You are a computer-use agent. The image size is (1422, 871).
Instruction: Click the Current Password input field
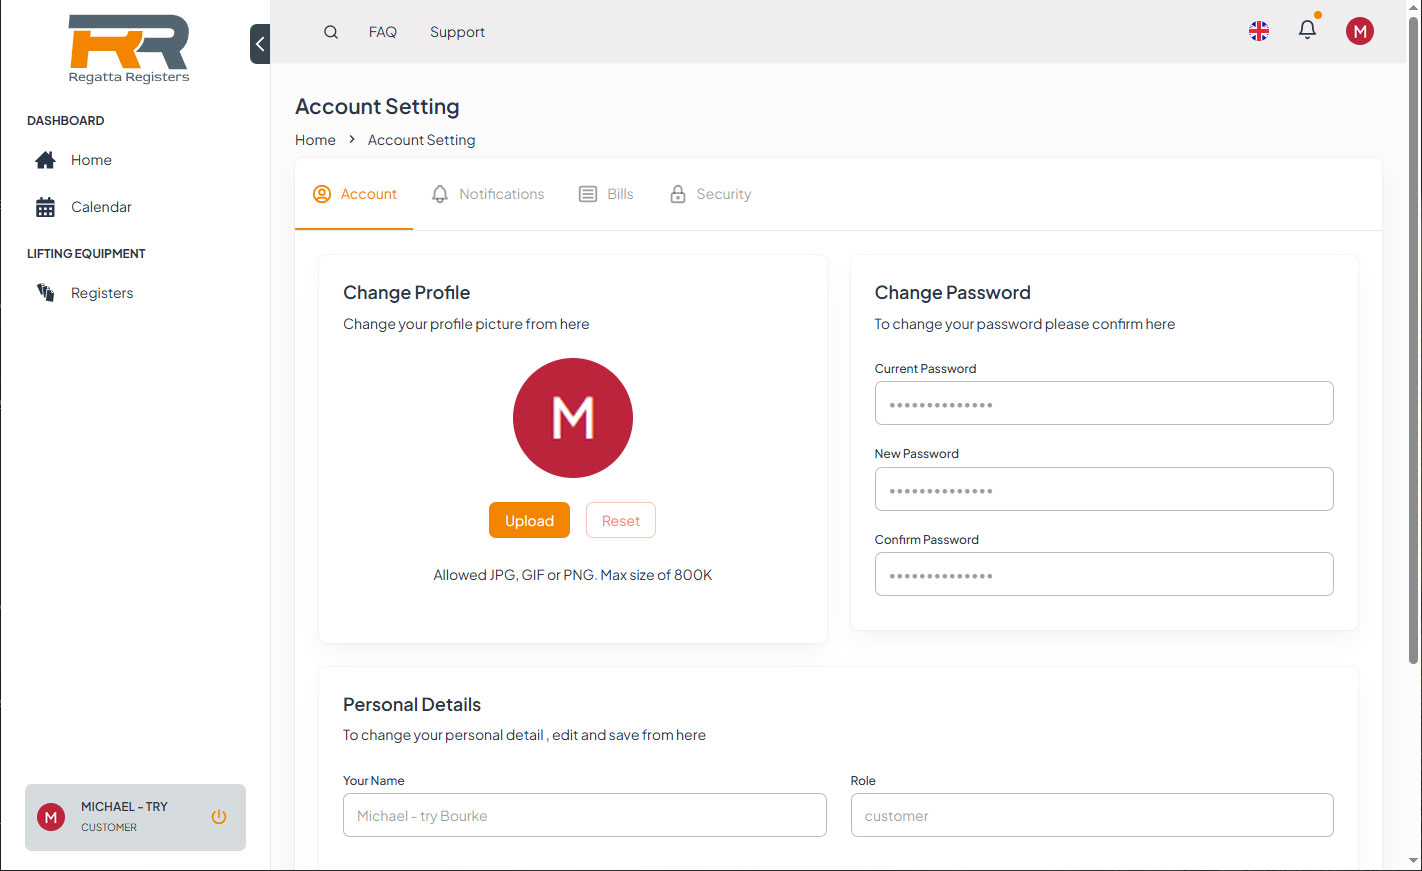point(1103,403)
